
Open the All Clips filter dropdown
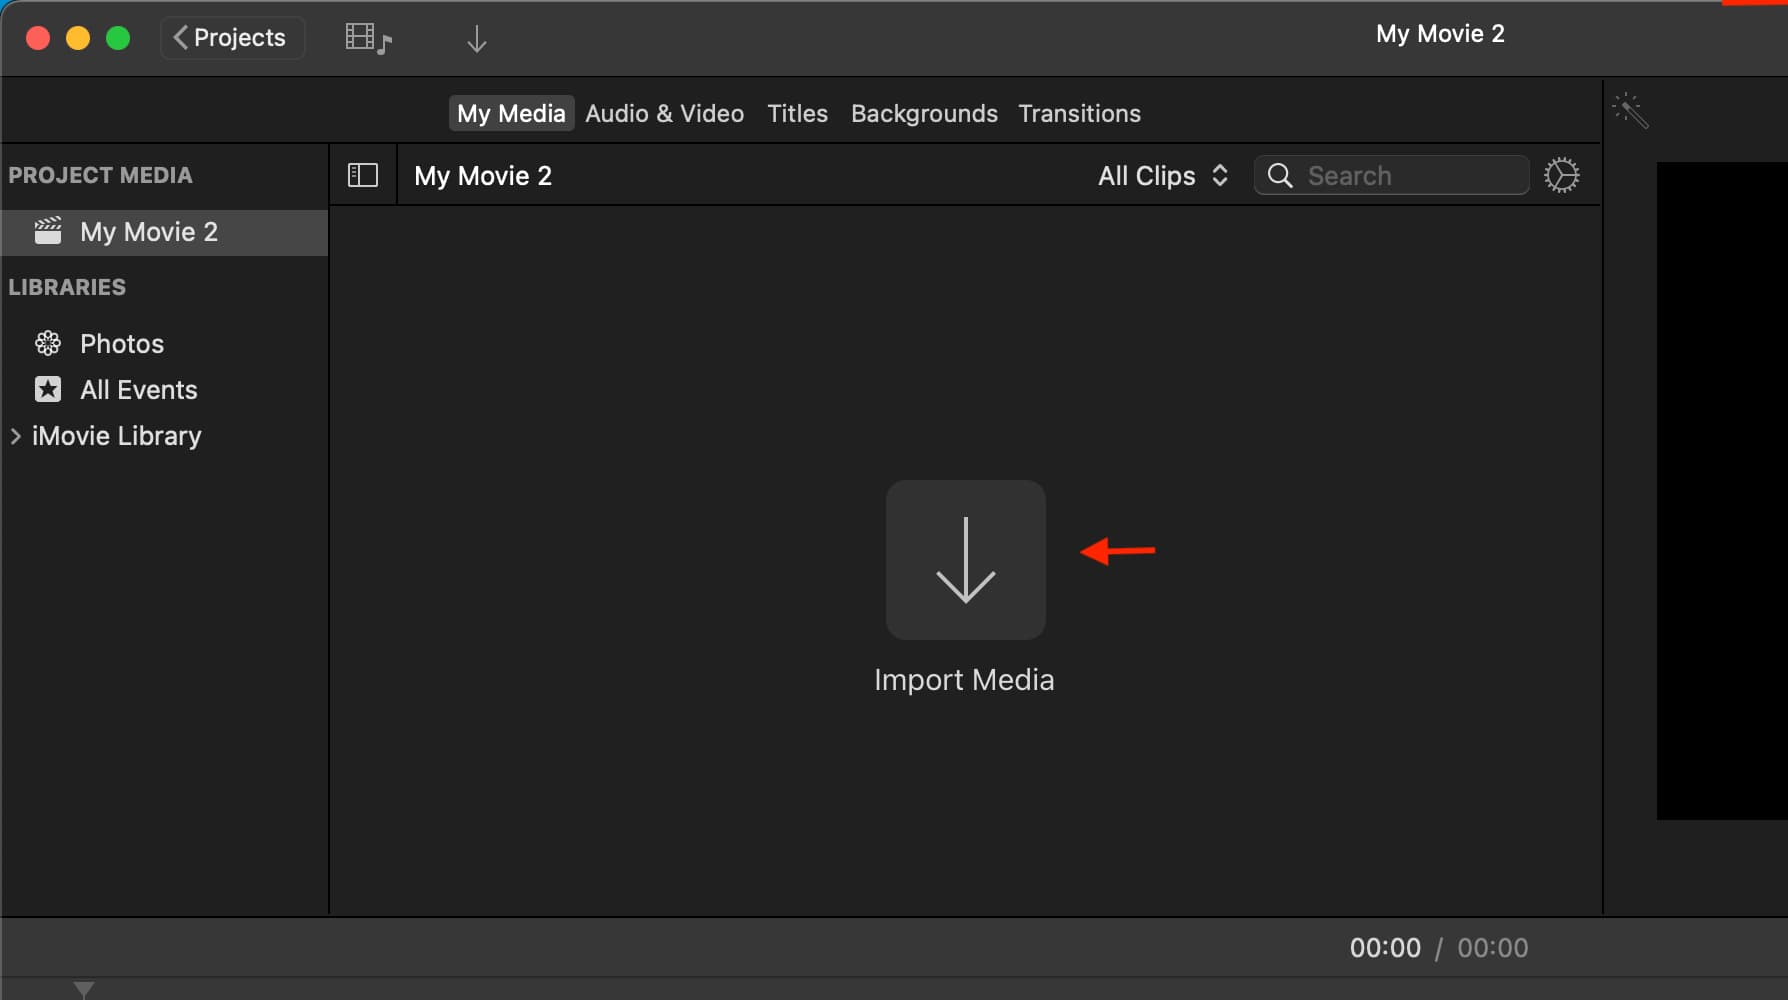coord(1163,176)
